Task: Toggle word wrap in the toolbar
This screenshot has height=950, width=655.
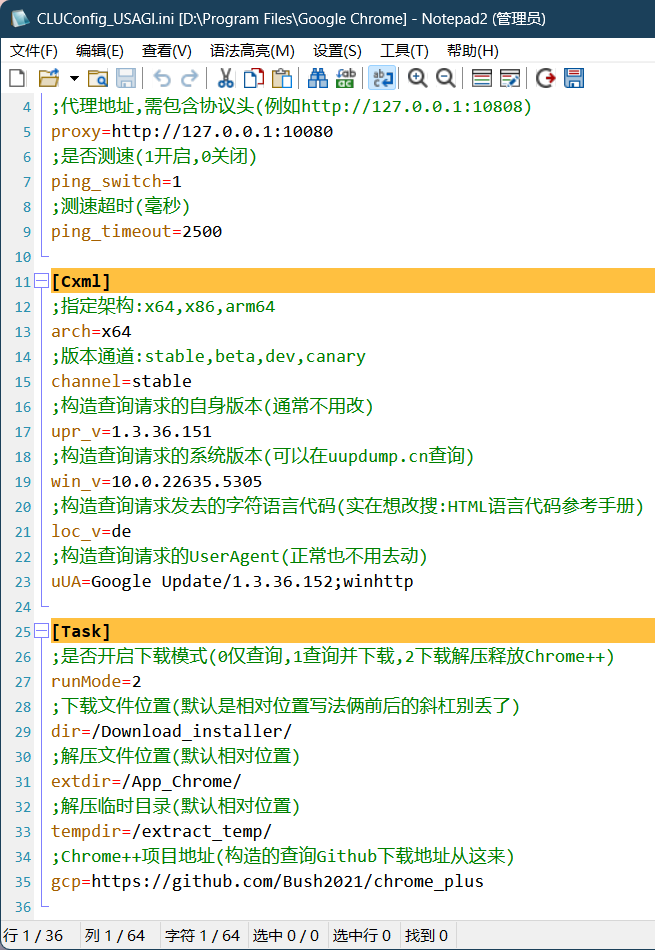Action: (x=381, y=78)
